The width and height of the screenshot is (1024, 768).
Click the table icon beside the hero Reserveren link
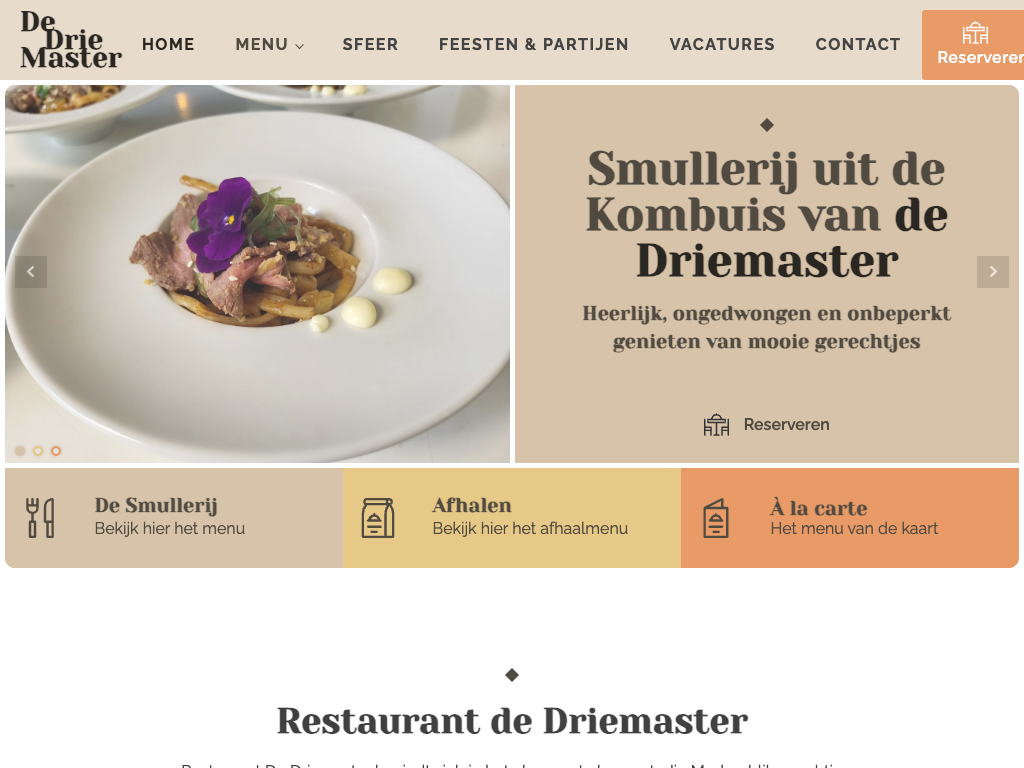tap(716, 425)
